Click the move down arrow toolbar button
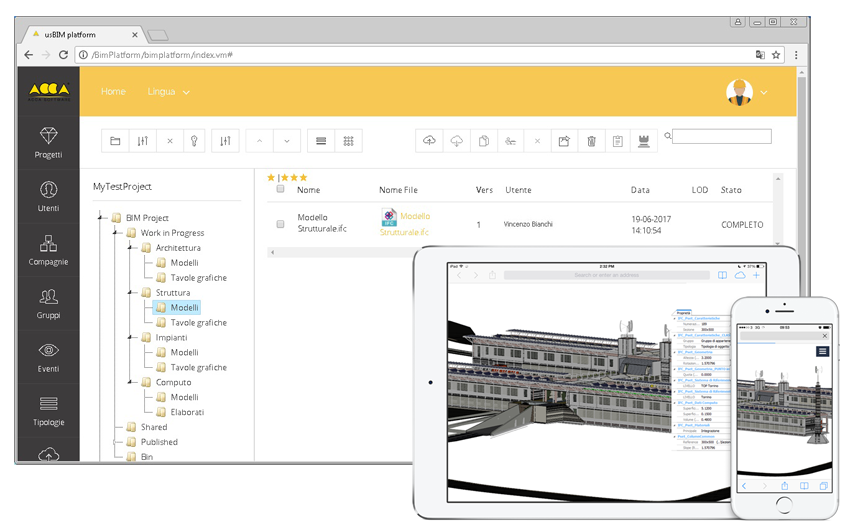This screenshot has height=529, width=850. 287,141
